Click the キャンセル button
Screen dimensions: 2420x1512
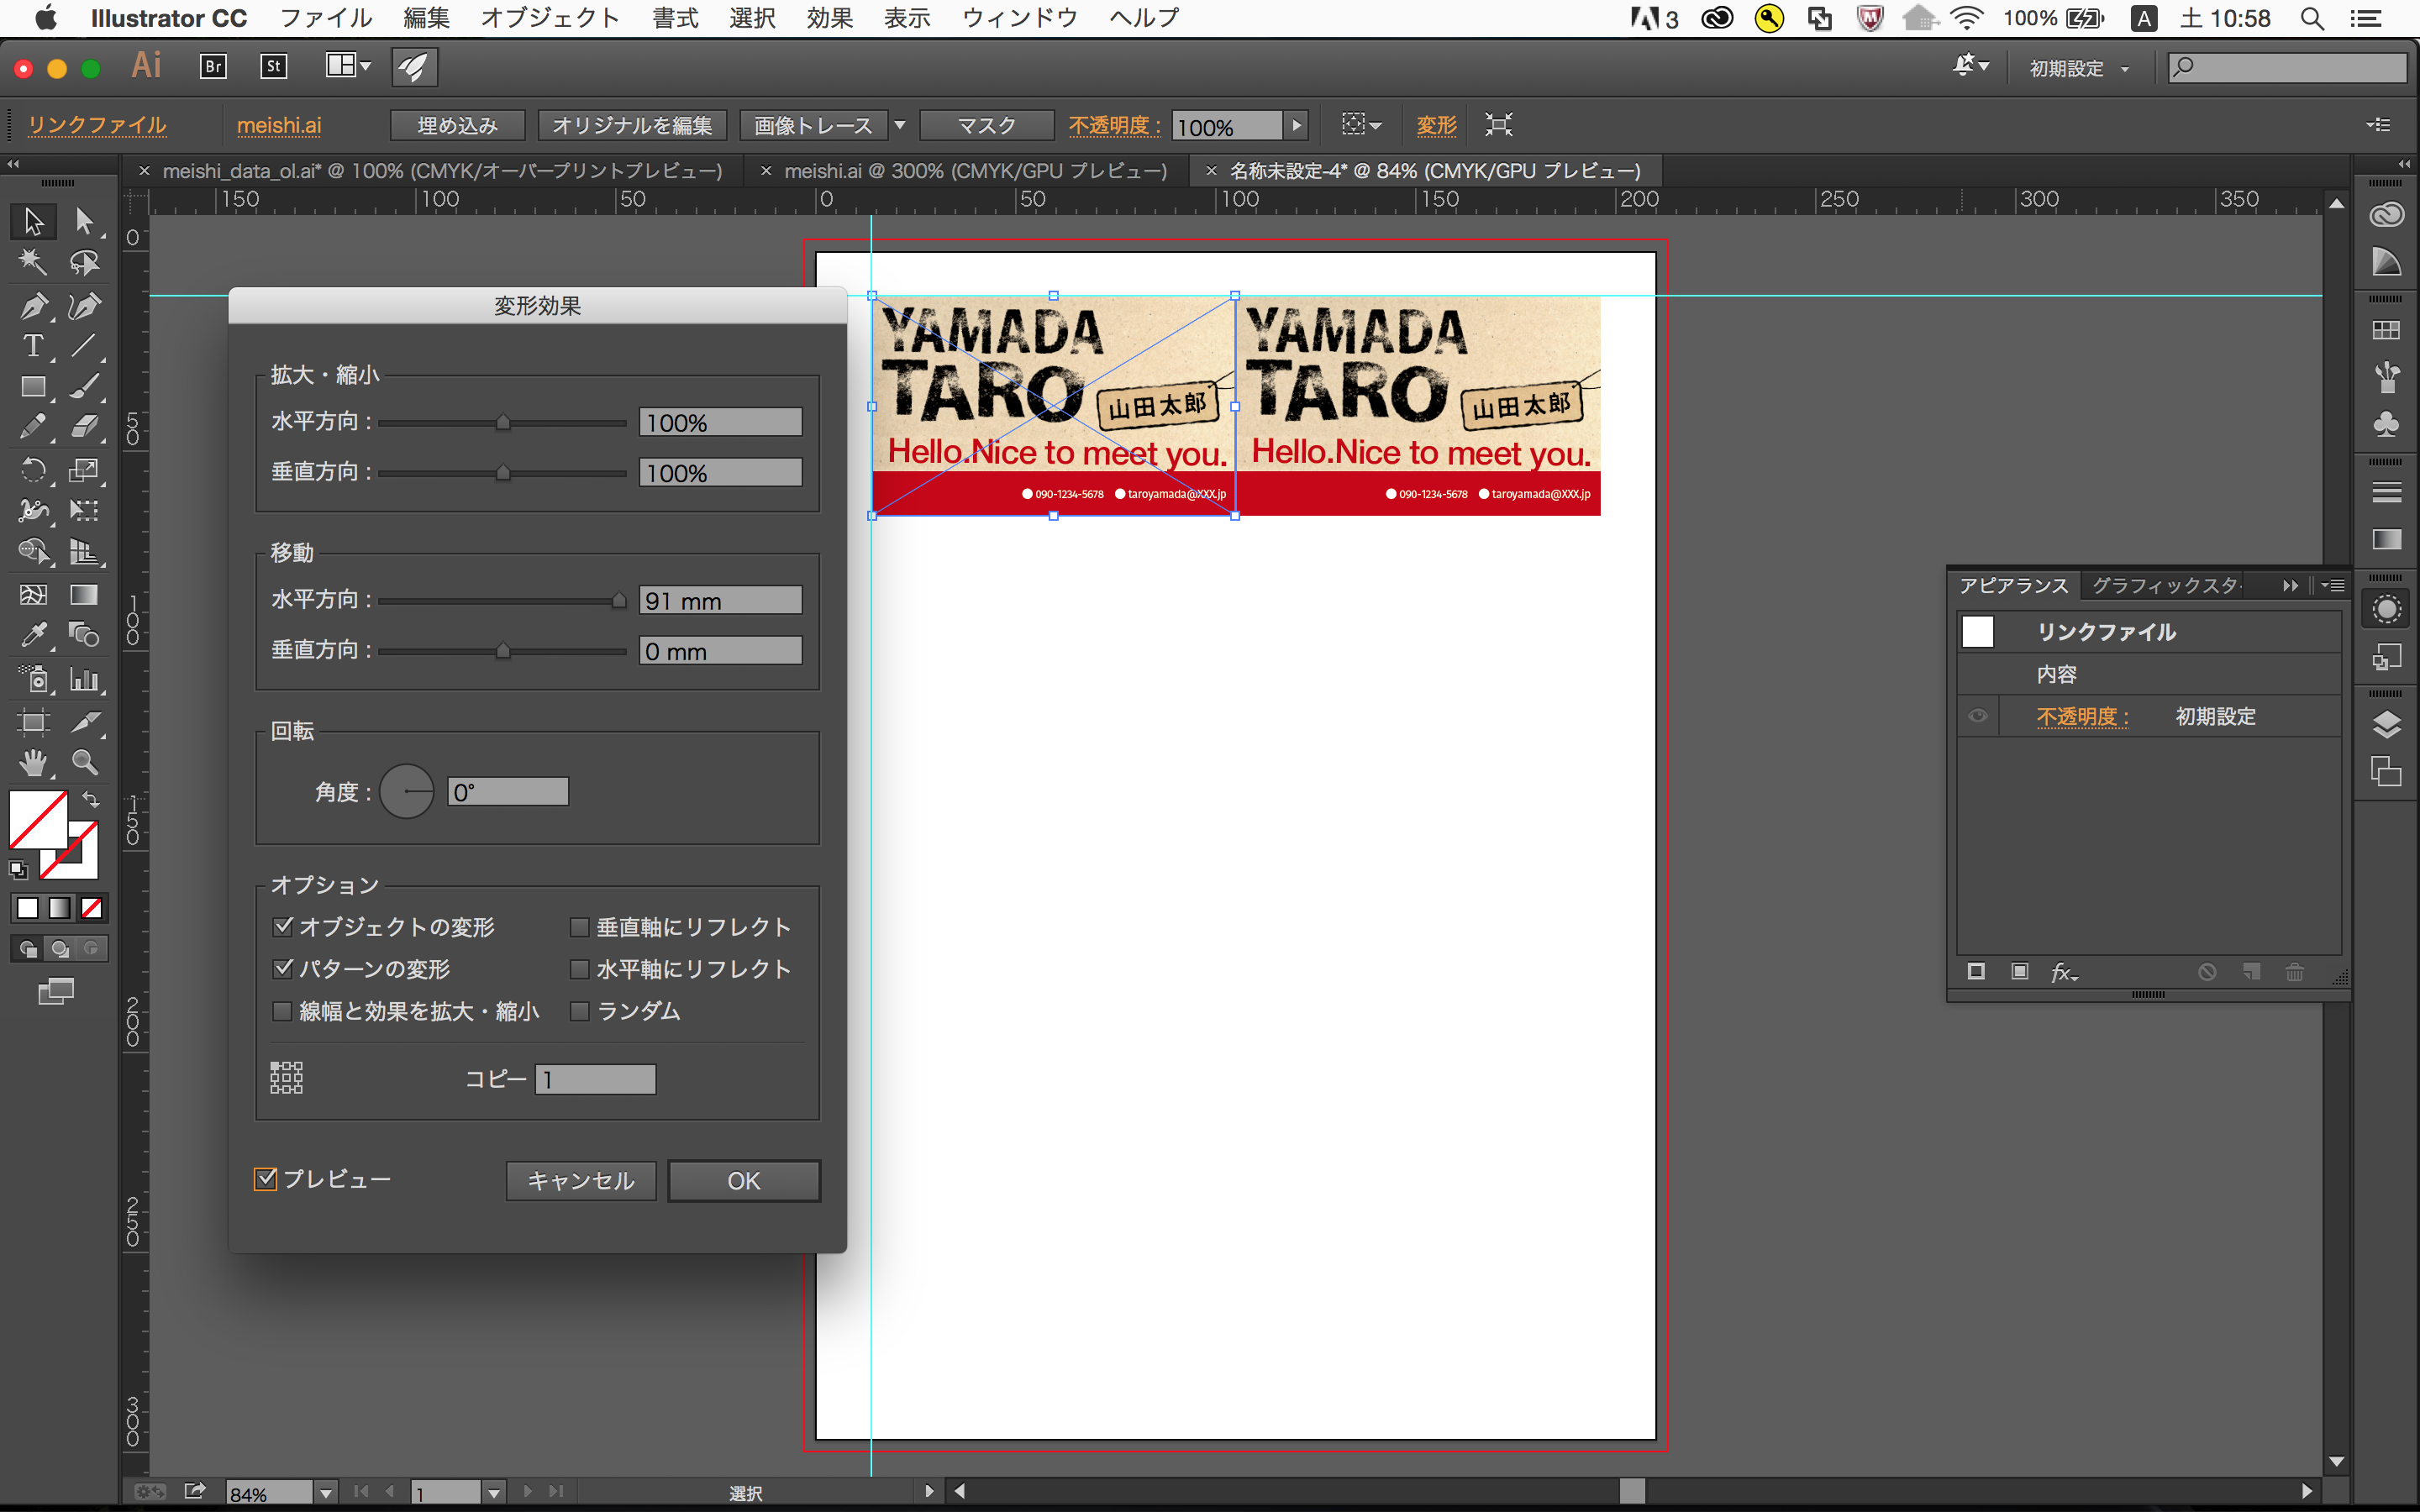coord(580,1181)
